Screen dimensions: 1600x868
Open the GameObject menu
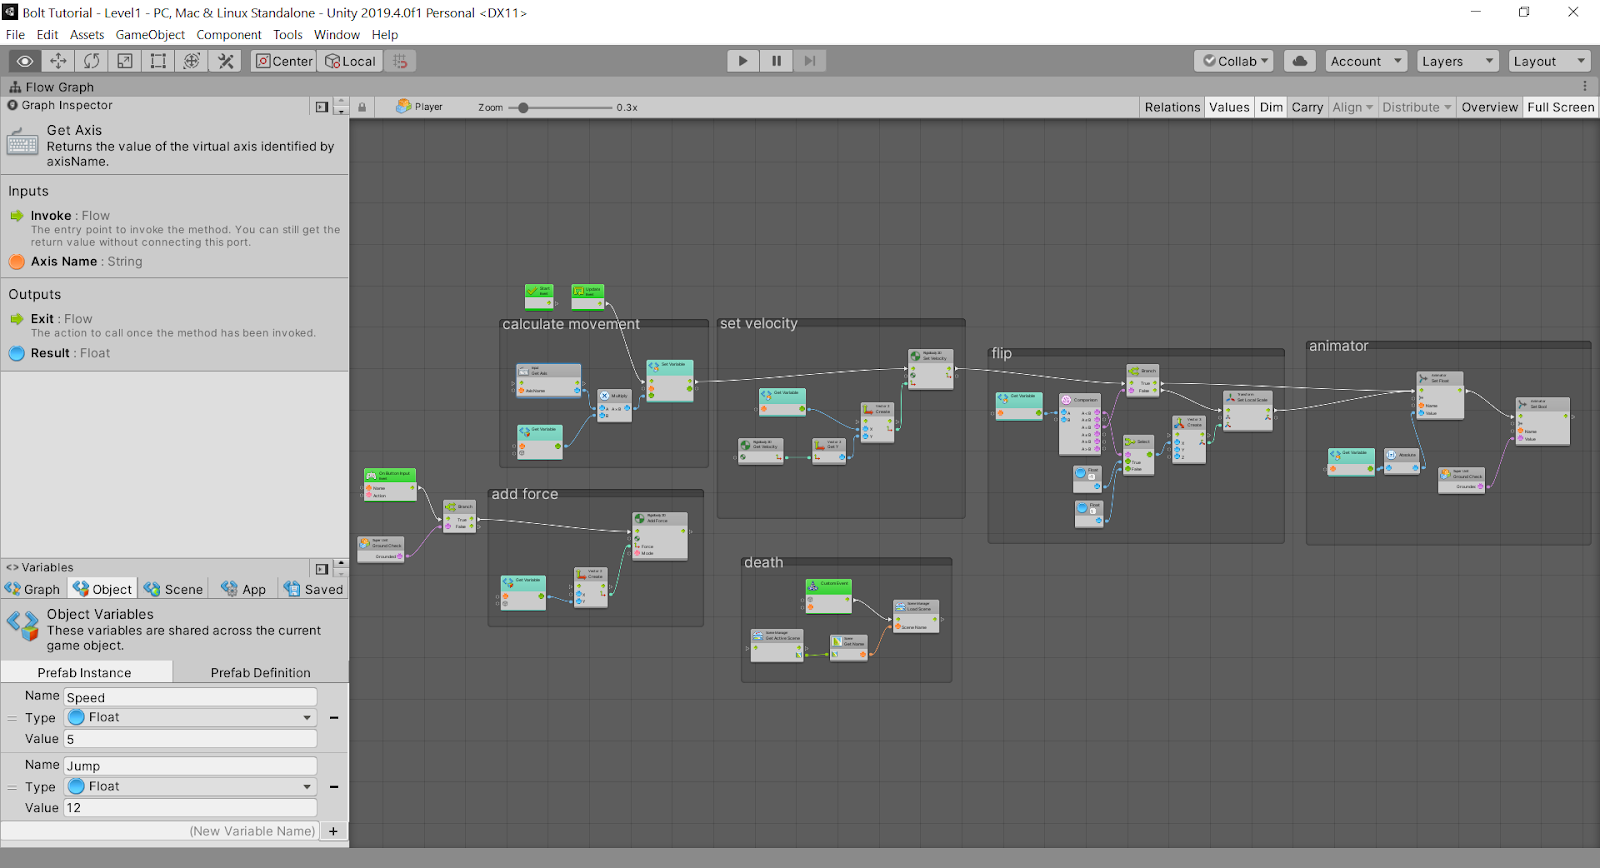coord(150,34)
